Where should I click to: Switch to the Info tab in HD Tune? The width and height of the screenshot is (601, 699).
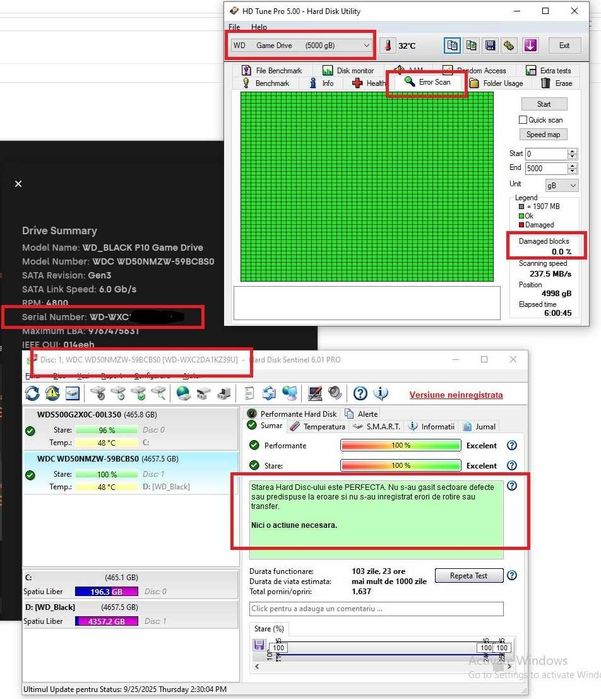(321, 83)
